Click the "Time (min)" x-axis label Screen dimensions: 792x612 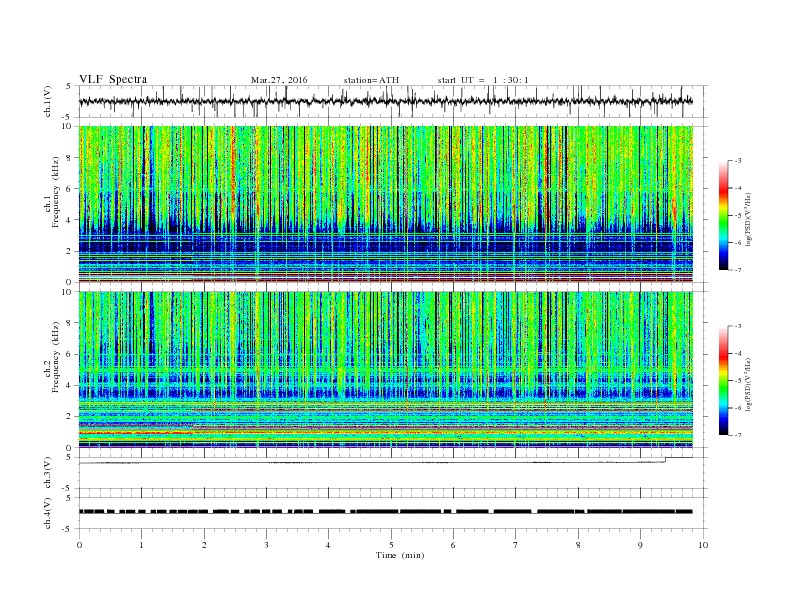click(400, 555)
